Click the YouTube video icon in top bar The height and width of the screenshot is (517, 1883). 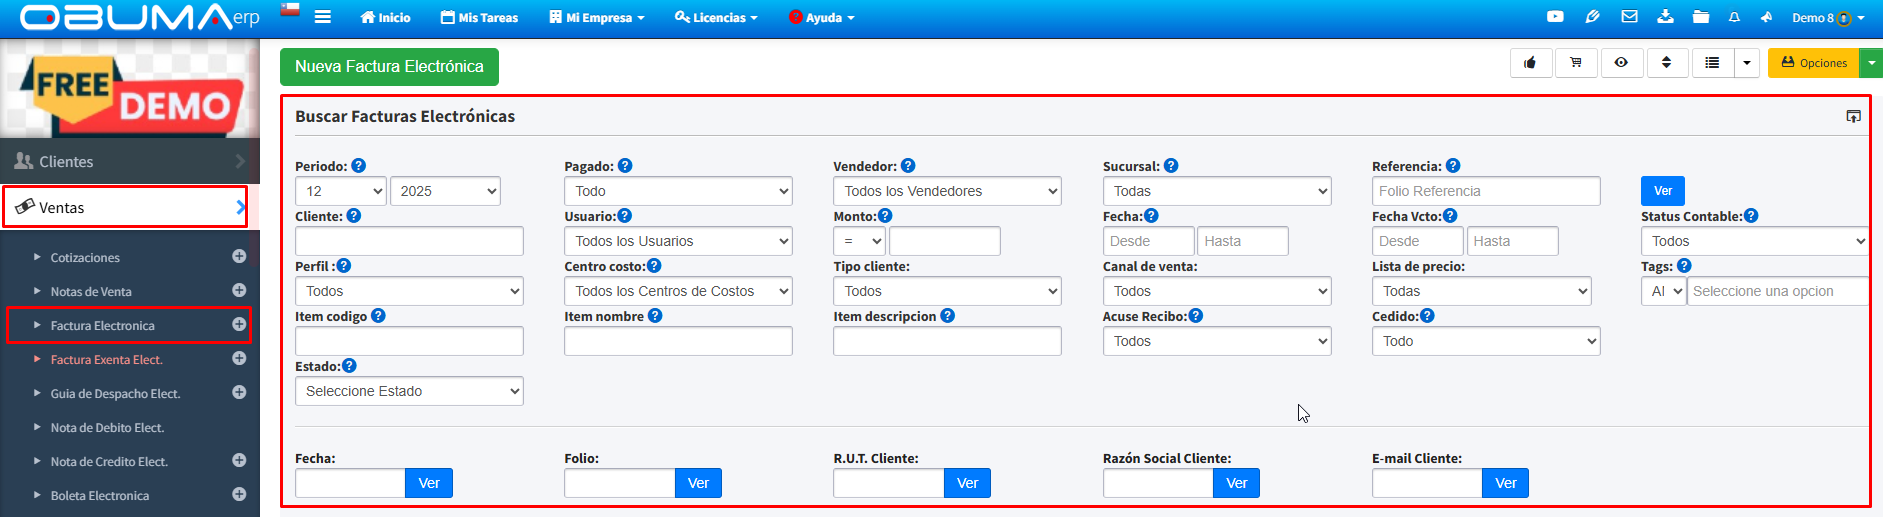click(x=1555, y=17)
